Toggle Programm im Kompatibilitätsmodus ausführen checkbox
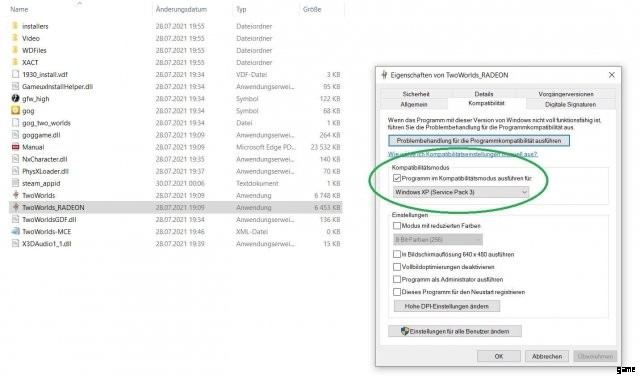This screenshot has width=640, height=376. (x=397, y=178)
